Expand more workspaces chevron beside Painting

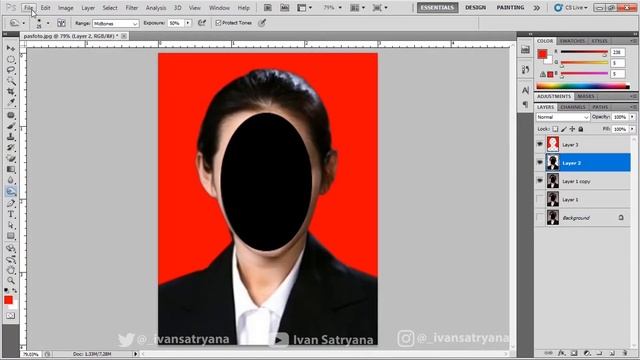(x=536, y=8)
